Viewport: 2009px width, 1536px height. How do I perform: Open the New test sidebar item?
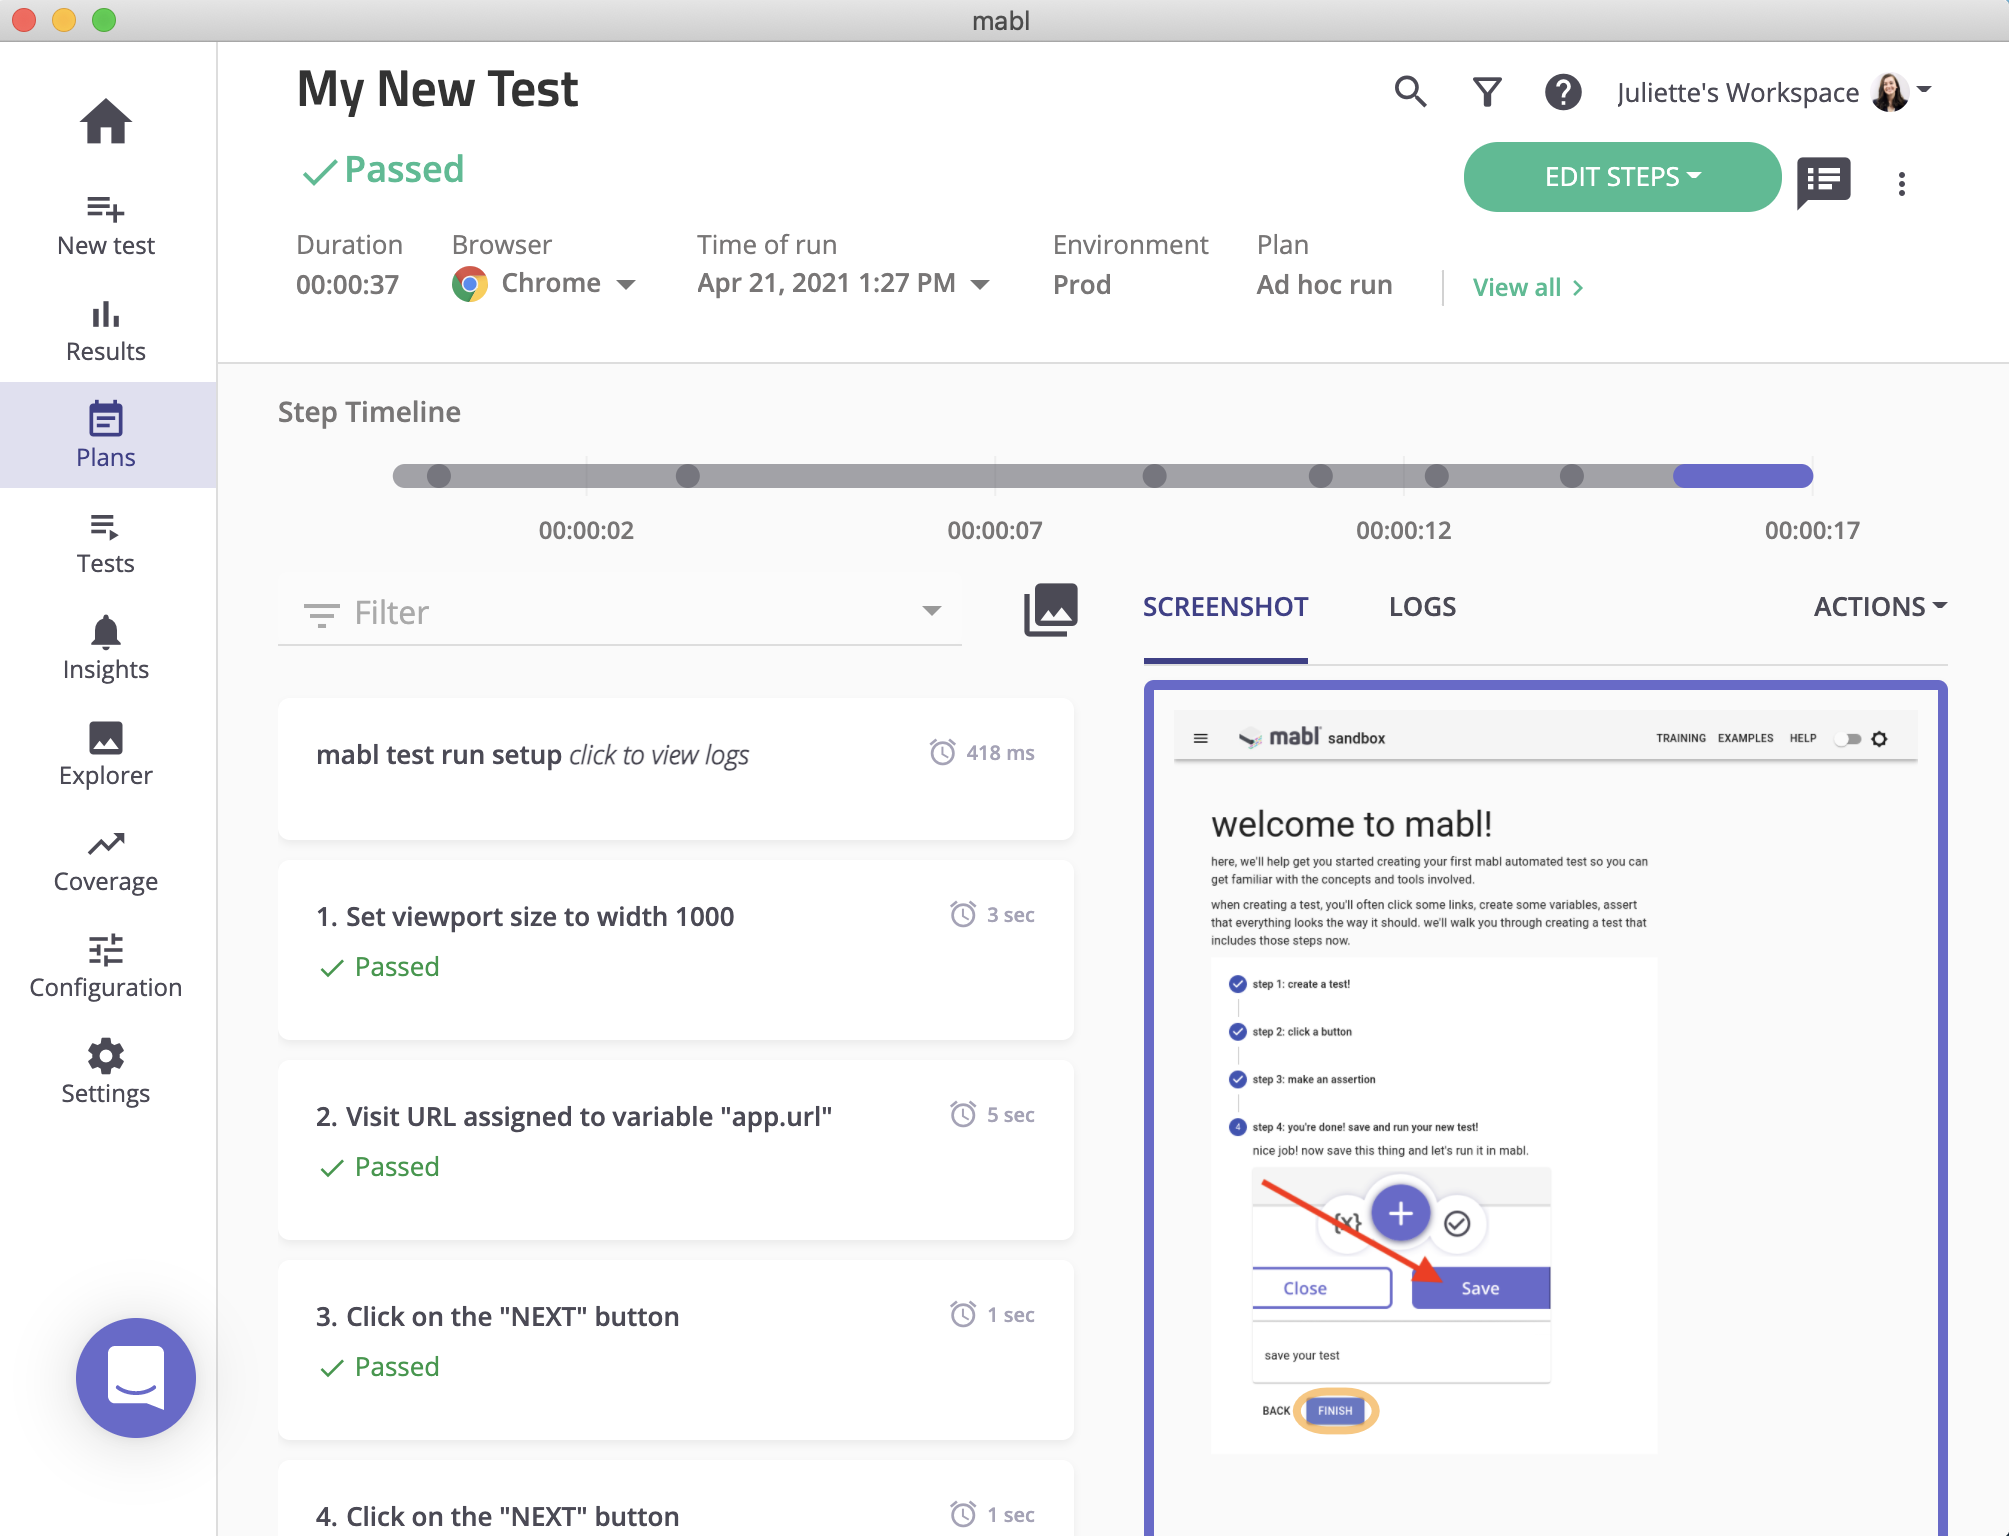pos(105,225)
